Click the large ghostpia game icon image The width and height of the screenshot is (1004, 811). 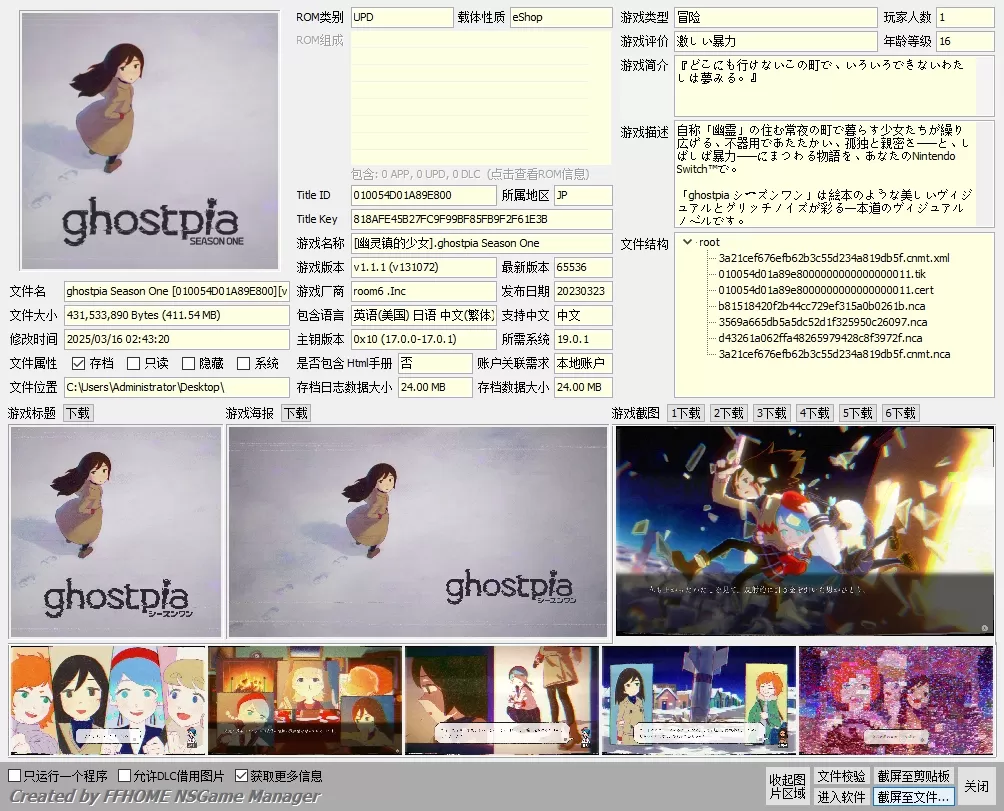click(x=150, y=140)
